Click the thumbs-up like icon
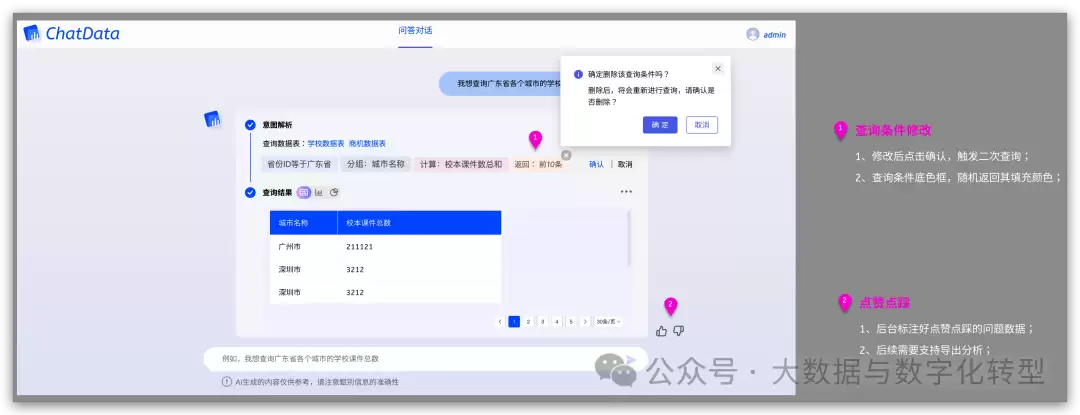 point(661,331)
